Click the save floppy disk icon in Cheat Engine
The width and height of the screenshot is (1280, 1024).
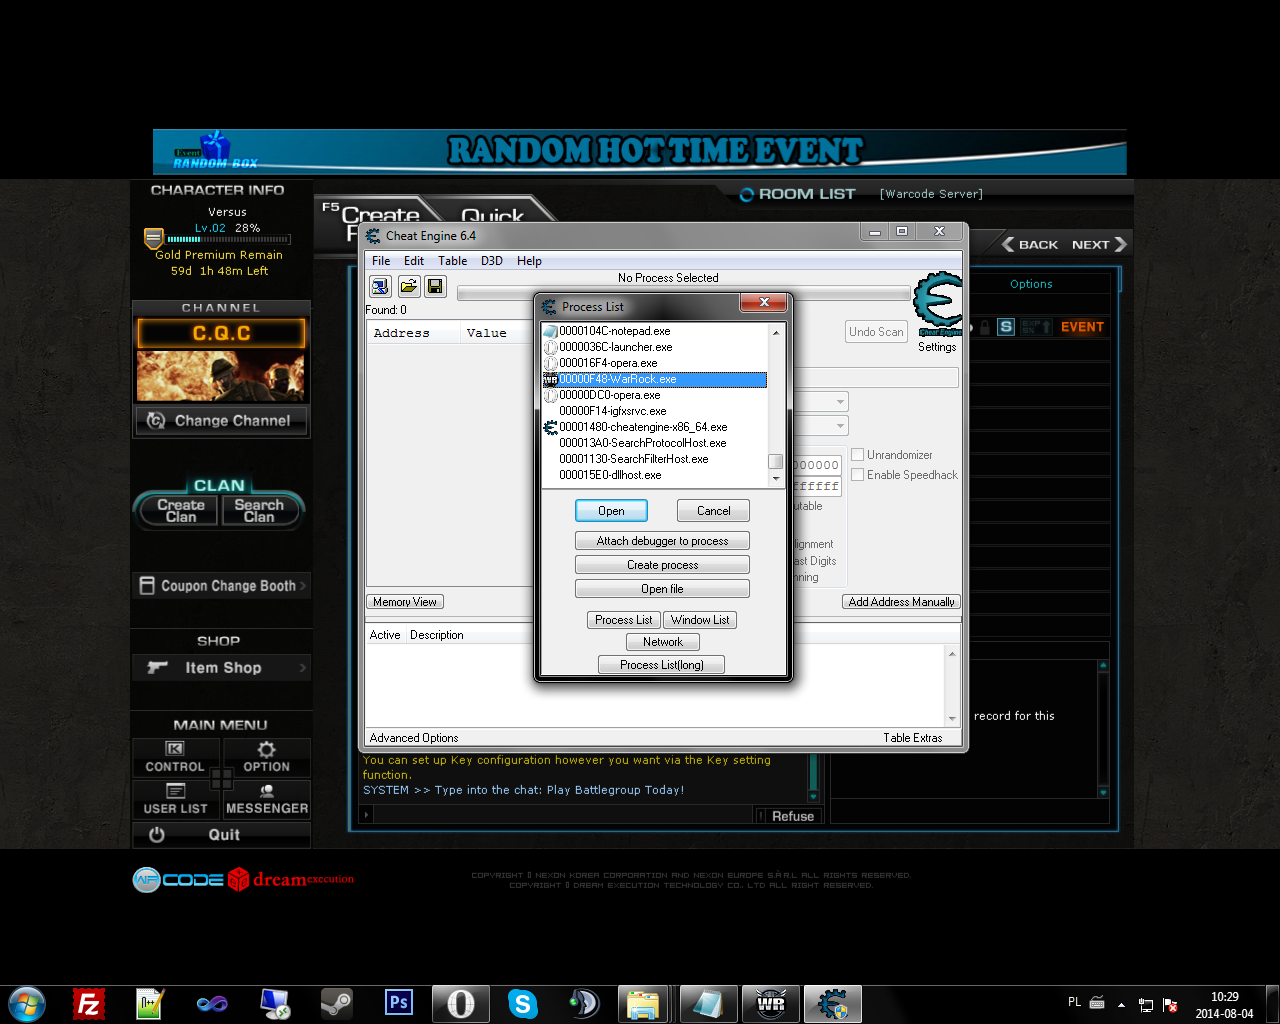(435, 287)
